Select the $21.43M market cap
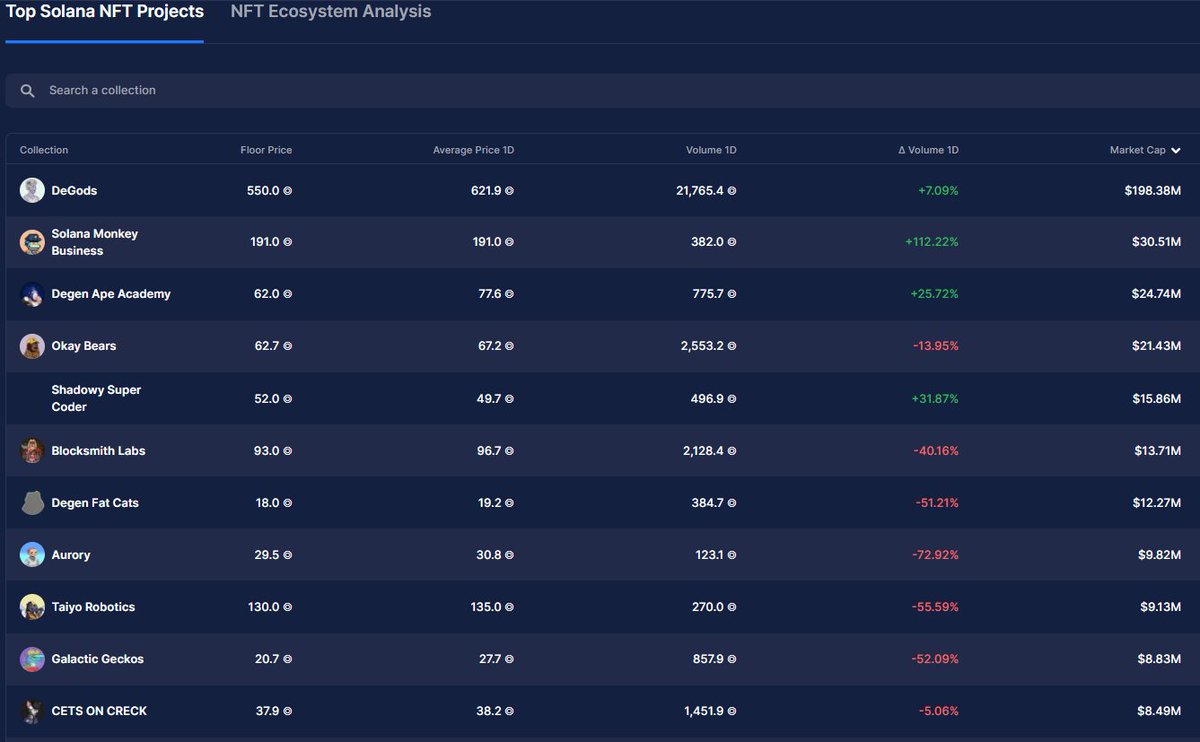The image size is (1200, 742). coord(1156,346)
